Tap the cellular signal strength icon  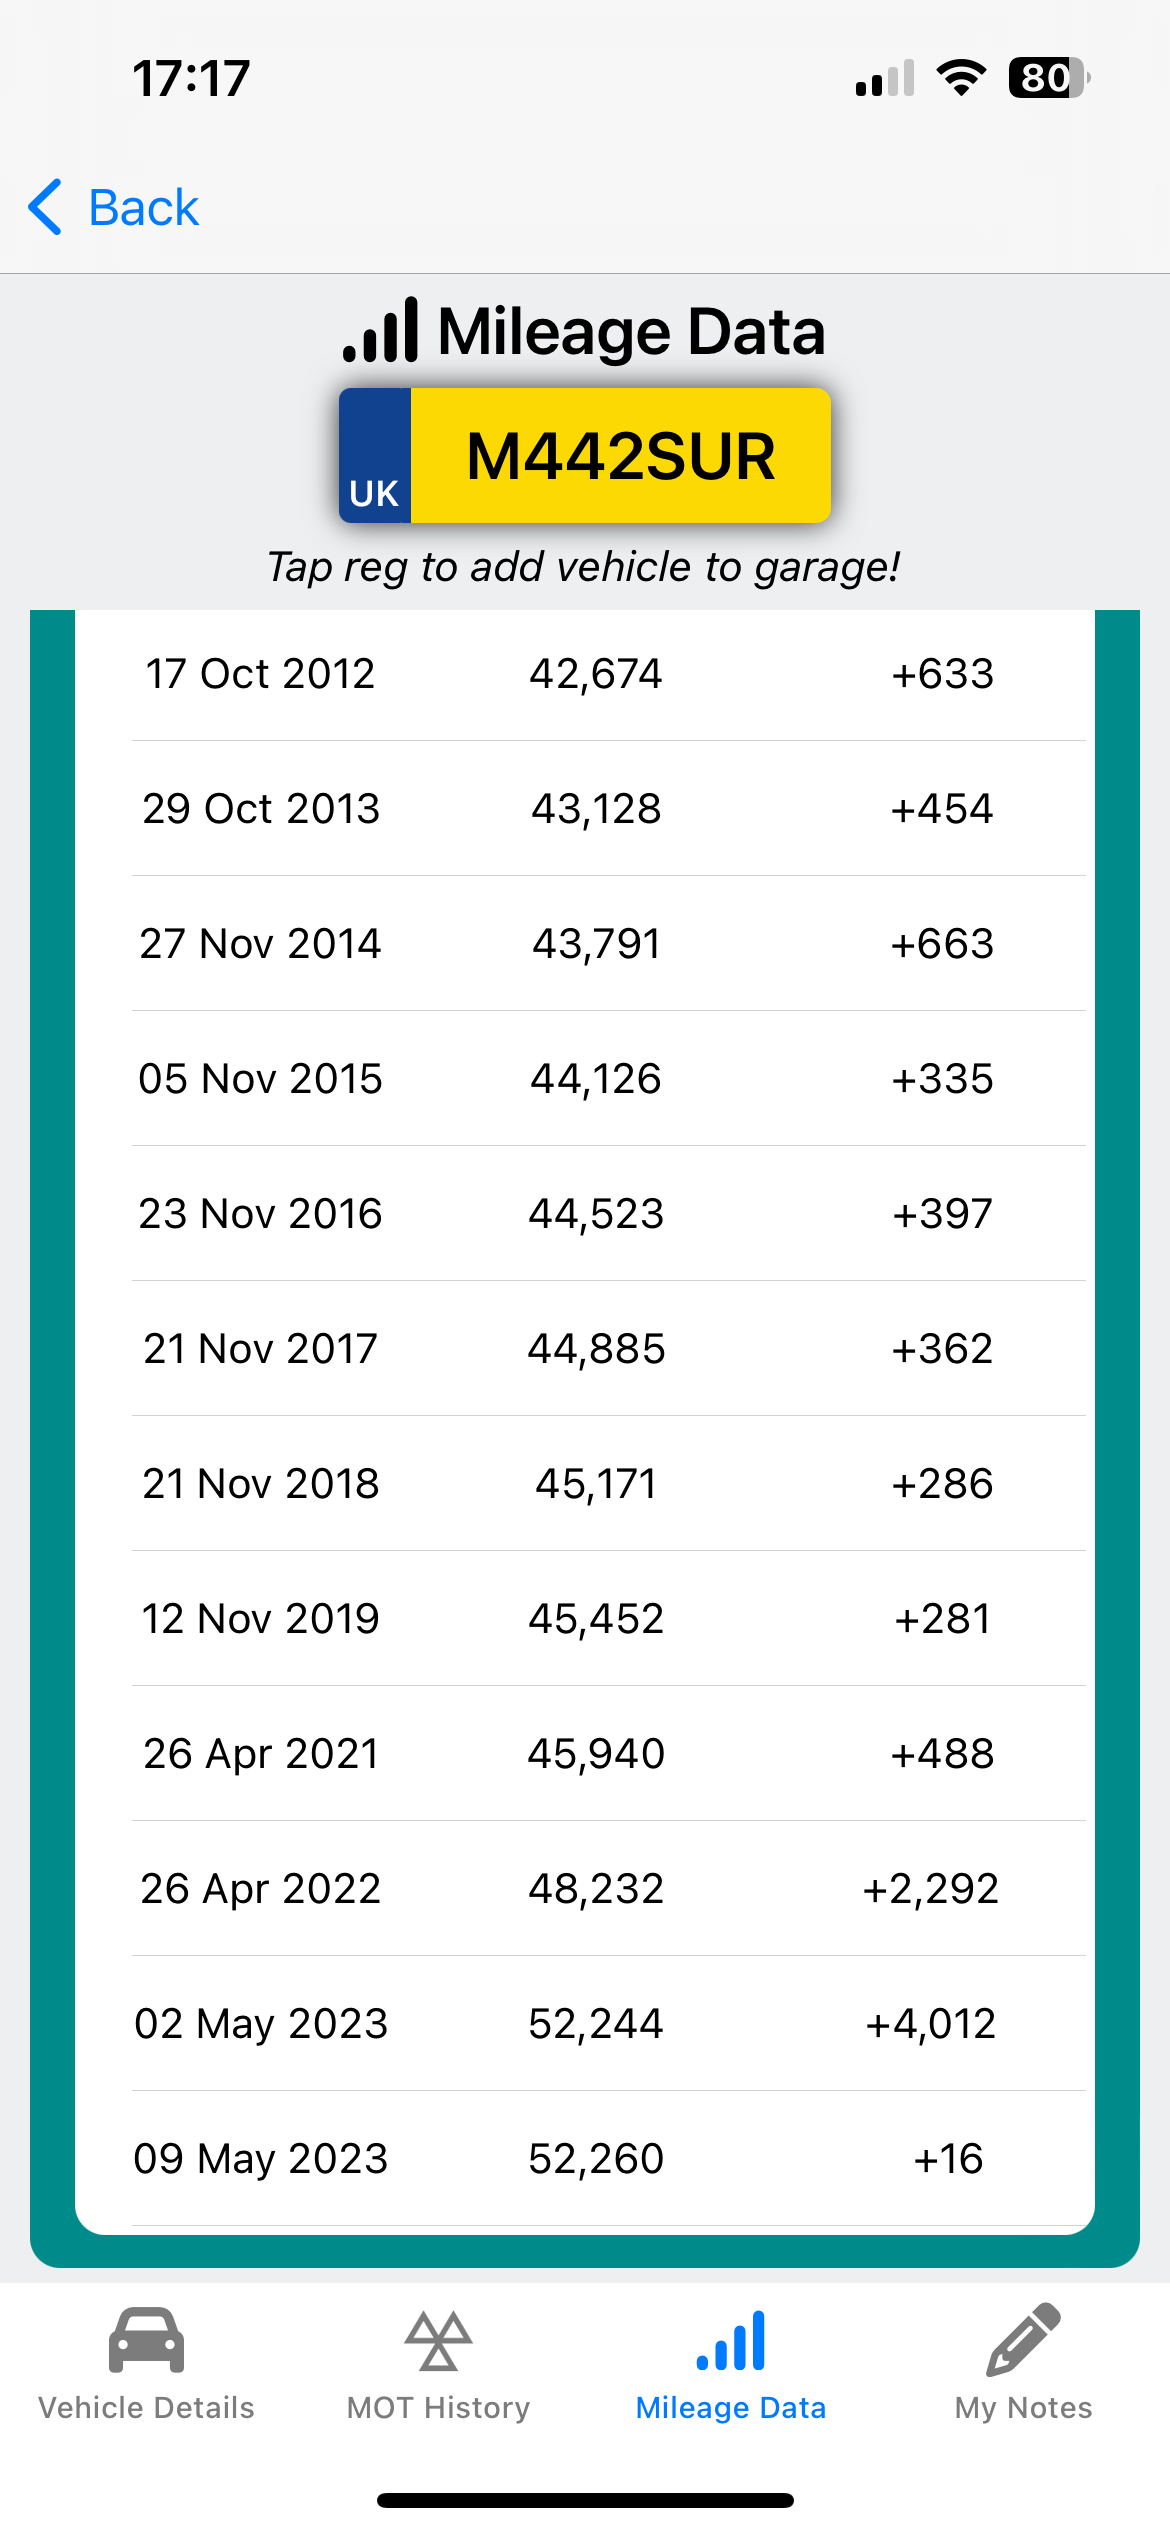coord(885,78)
